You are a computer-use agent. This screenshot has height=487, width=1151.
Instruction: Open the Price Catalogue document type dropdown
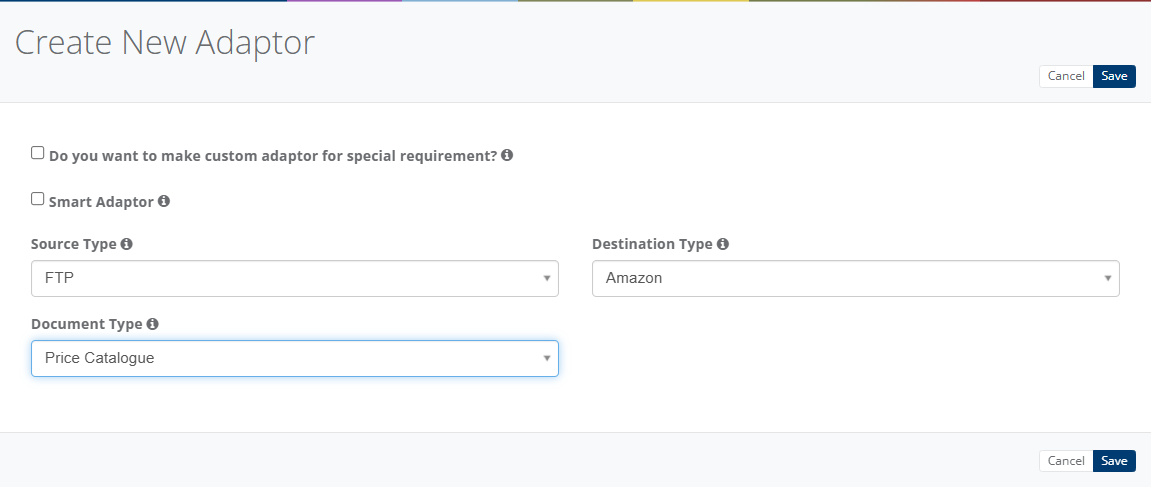[x=294, y=358]
